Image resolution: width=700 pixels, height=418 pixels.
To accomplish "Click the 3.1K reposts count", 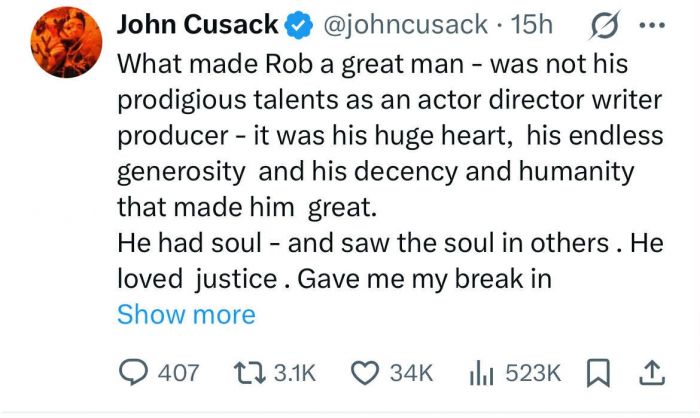I will coord(294,373).
